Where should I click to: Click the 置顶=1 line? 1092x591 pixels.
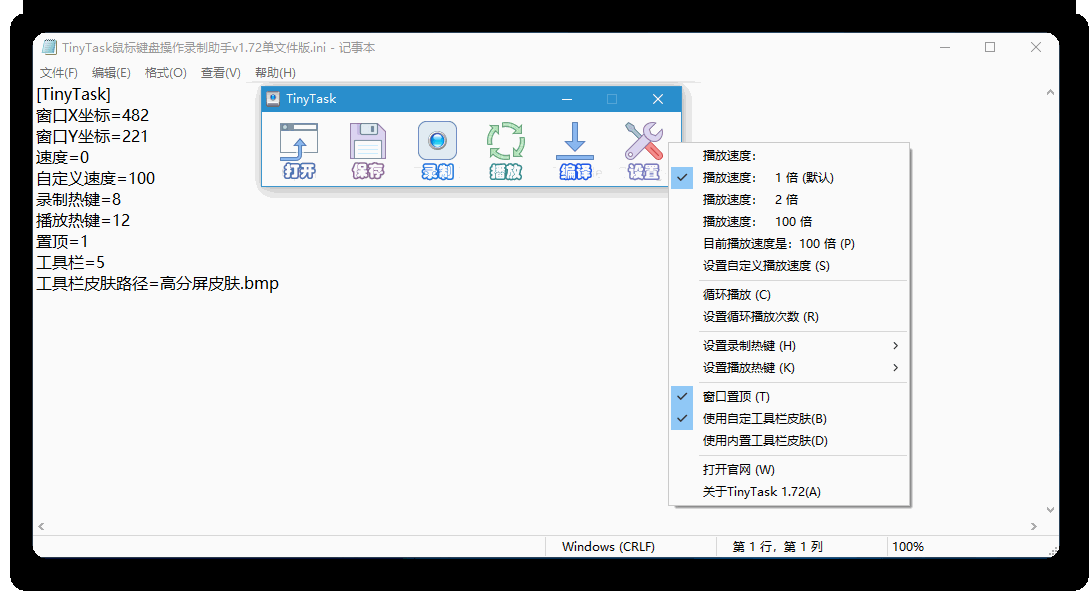pos(62,242)
